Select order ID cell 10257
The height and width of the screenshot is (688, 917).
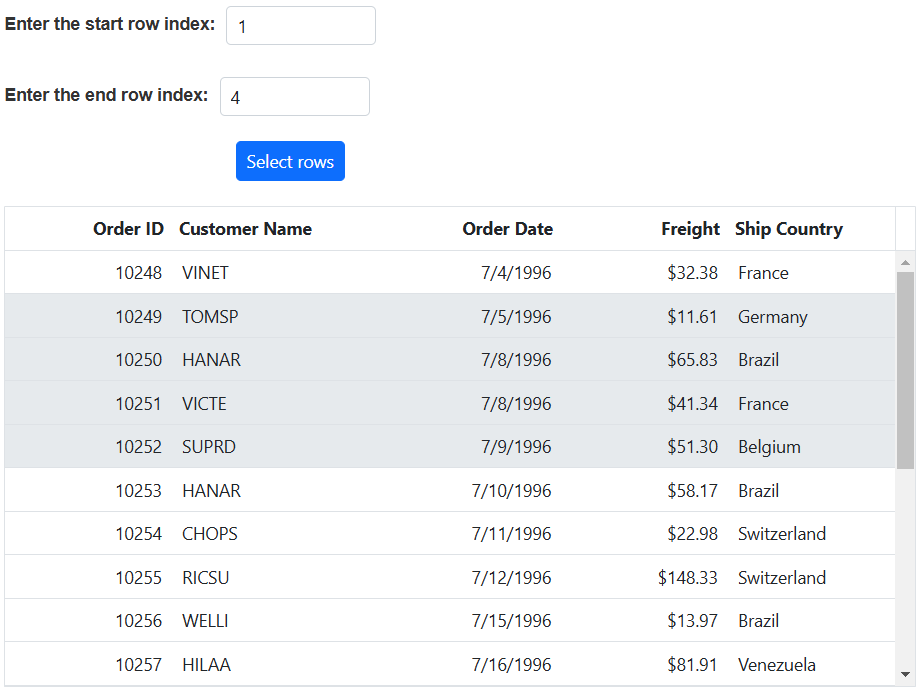point(139,665)
